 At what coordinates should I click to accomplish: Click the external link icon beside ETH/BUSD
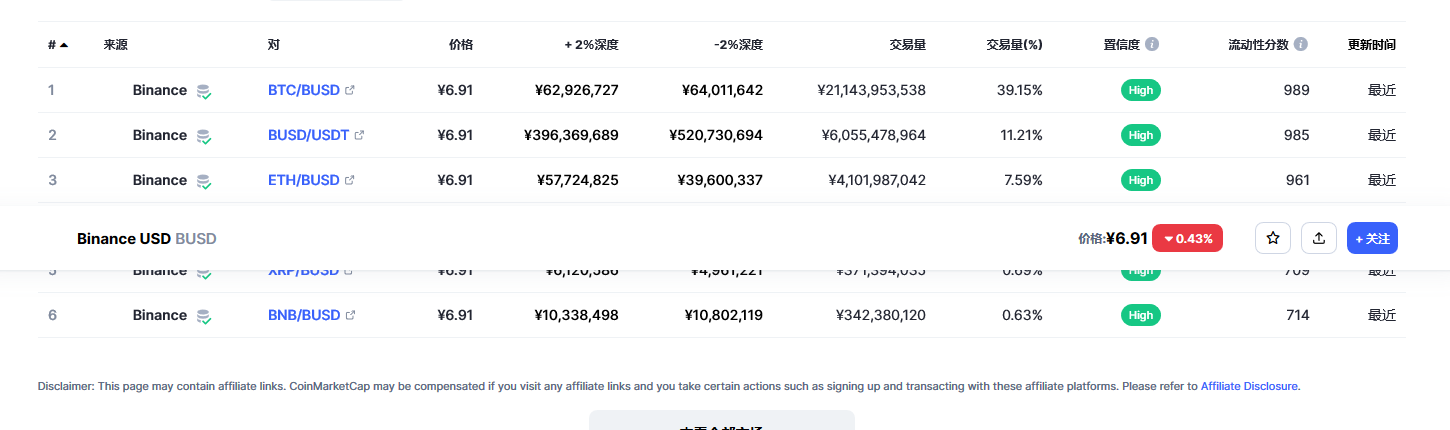350,180
